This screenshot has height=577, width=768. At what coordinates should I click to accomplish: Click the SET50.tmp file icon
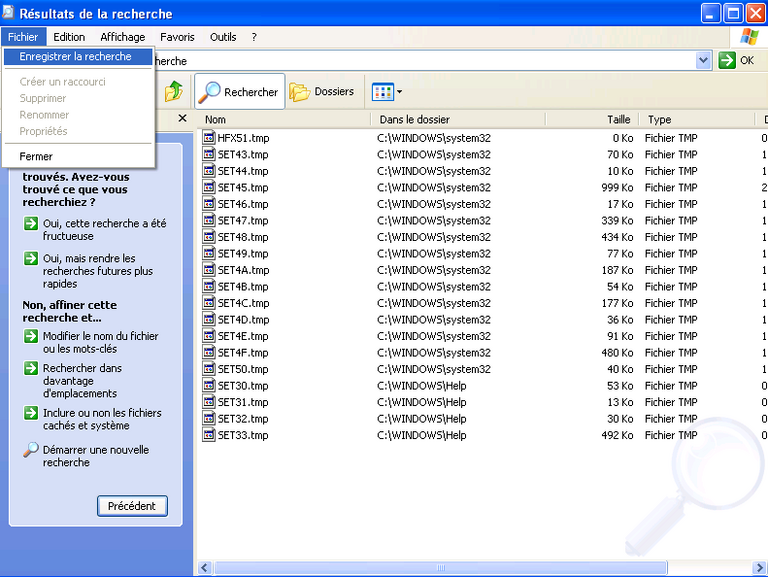click(209, 369)
